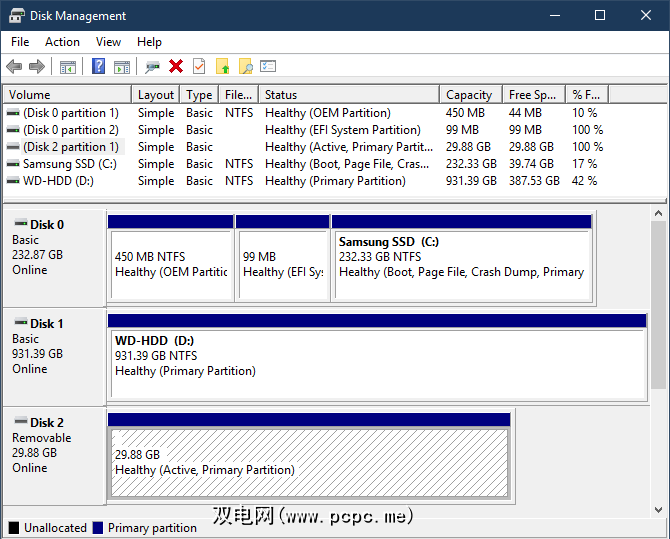Toggle the Show/Hide Console Tree icon

68,67
